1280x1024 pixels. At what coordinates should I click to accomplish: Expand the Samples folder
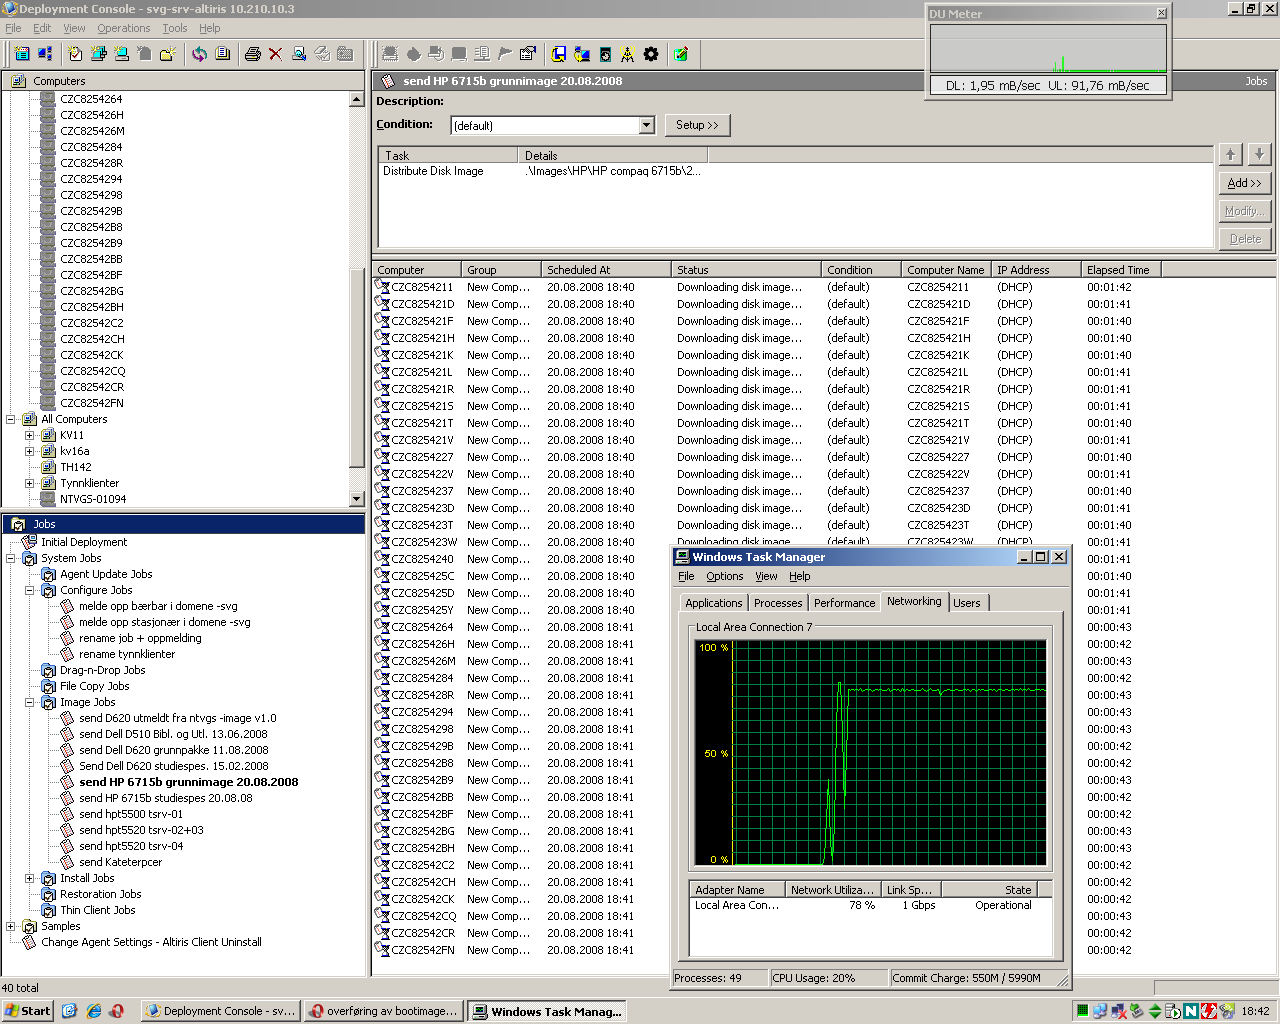click(x=11, y=926)
